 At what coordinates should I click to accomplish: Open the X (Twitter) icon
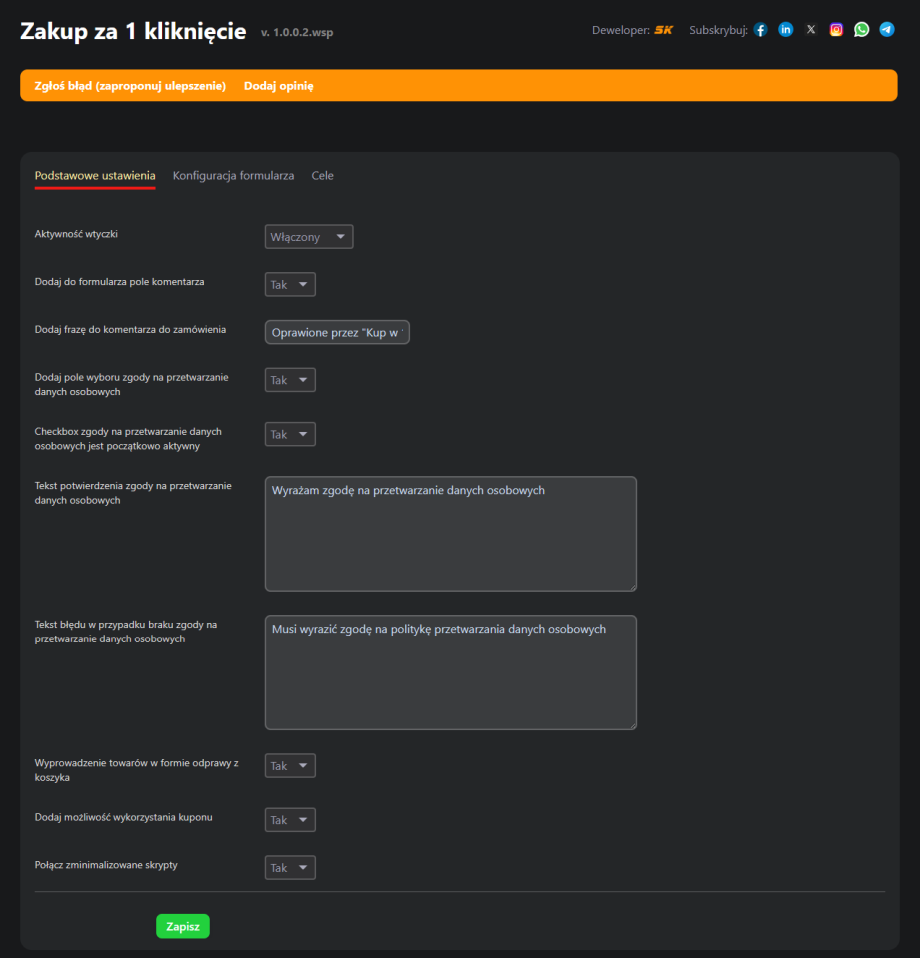[811, 30]
